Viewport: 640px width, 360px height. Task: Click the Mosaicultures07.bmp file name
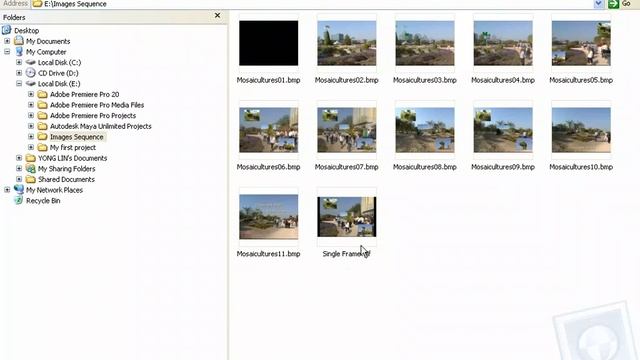347,167
